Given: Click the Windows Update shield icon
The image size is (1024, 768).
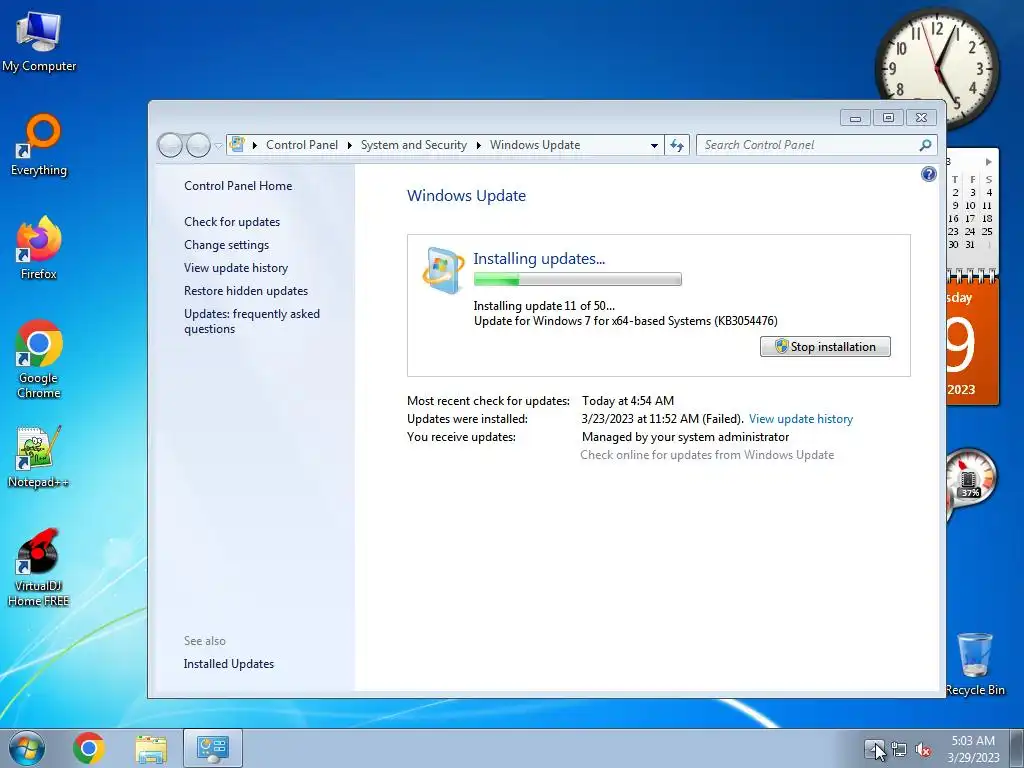Looking at the screenshot, I should coord(443,270).
